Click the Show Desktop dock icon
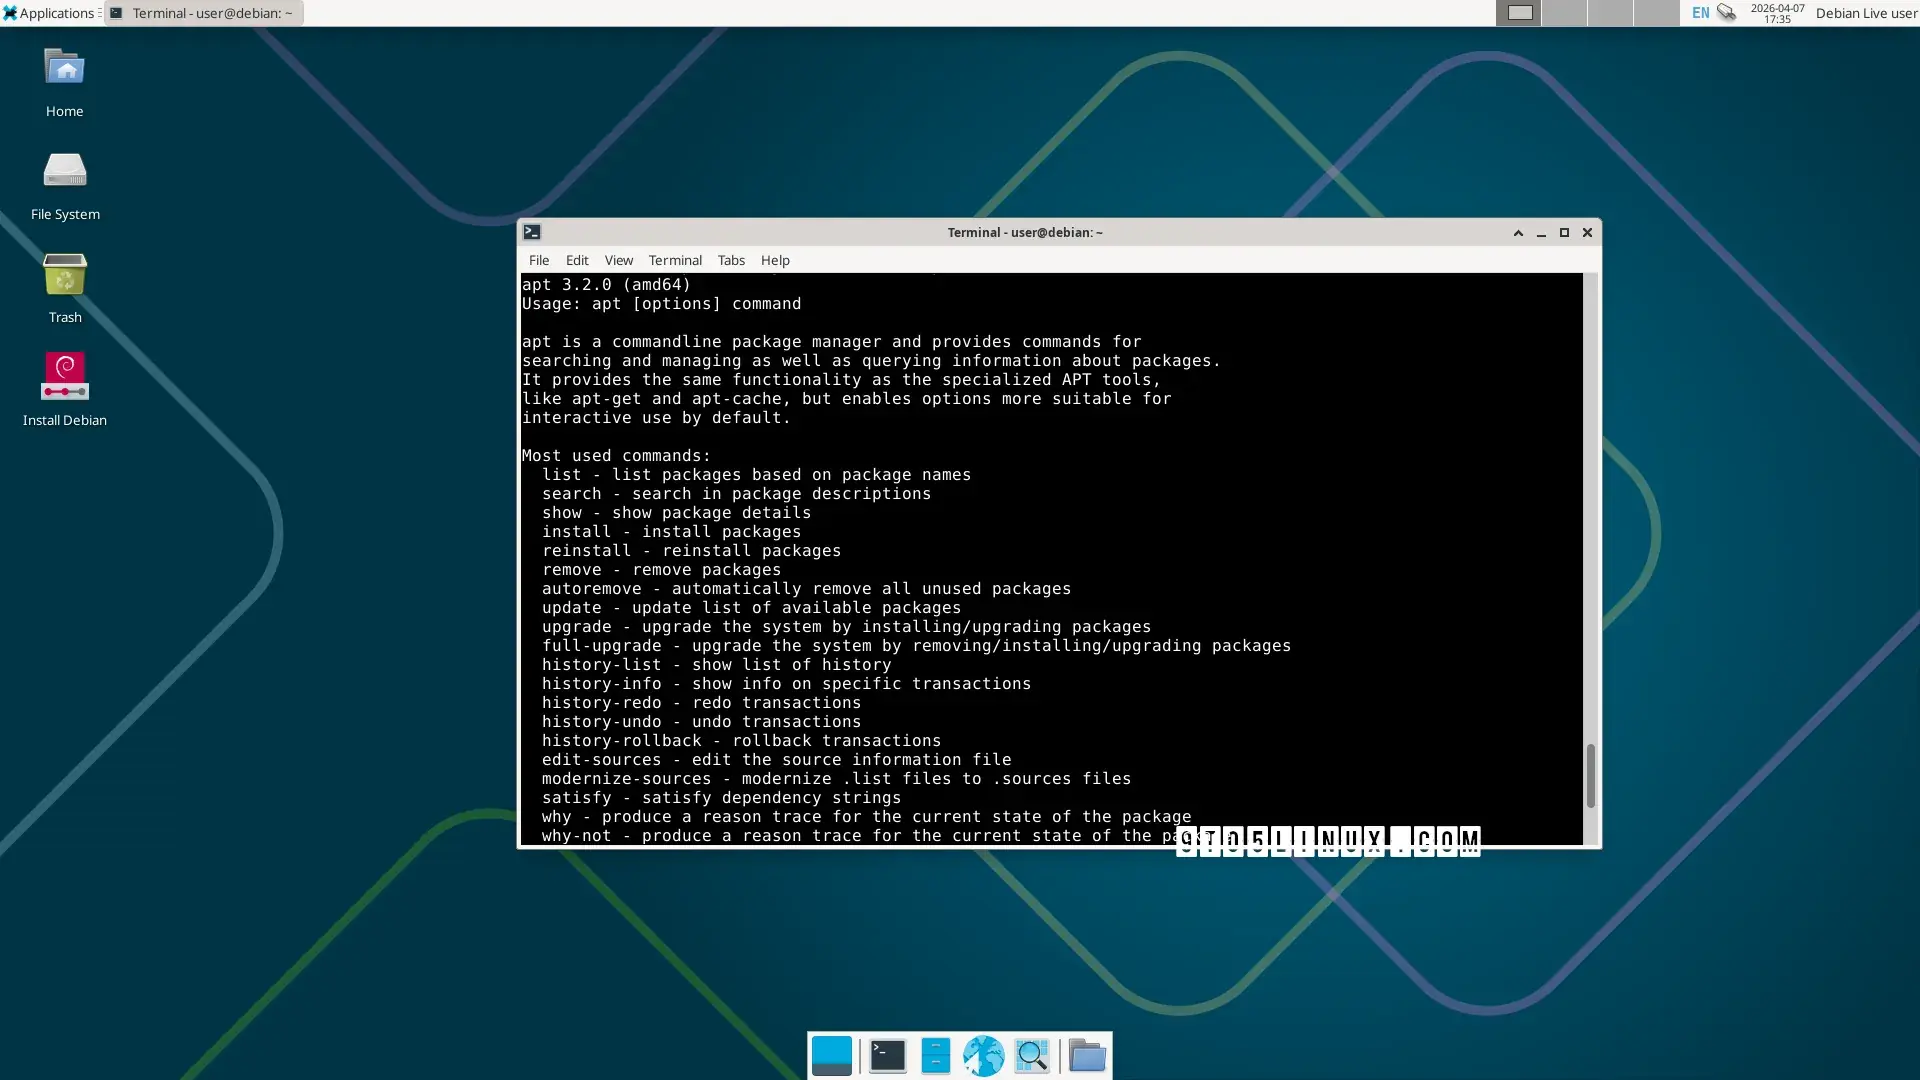The width and height of the screenshot is (1920, 1080). [x=831, y=1056]
